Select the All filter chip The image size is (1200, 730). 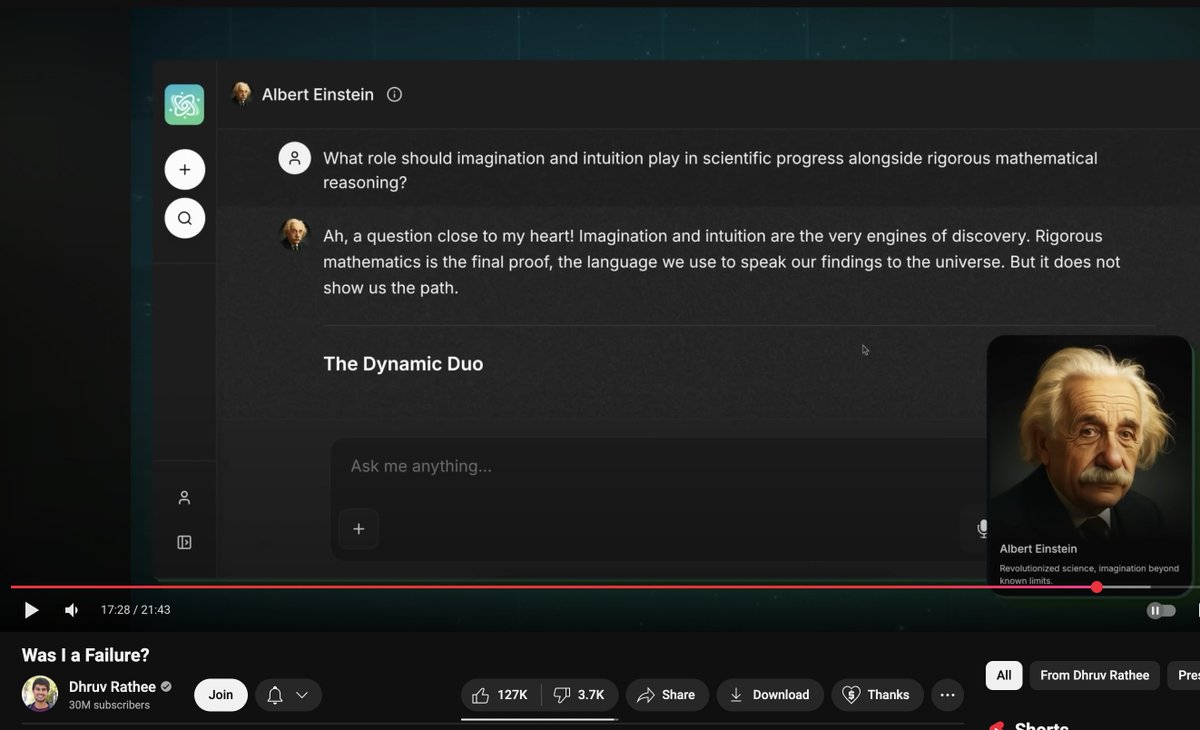1003,675
